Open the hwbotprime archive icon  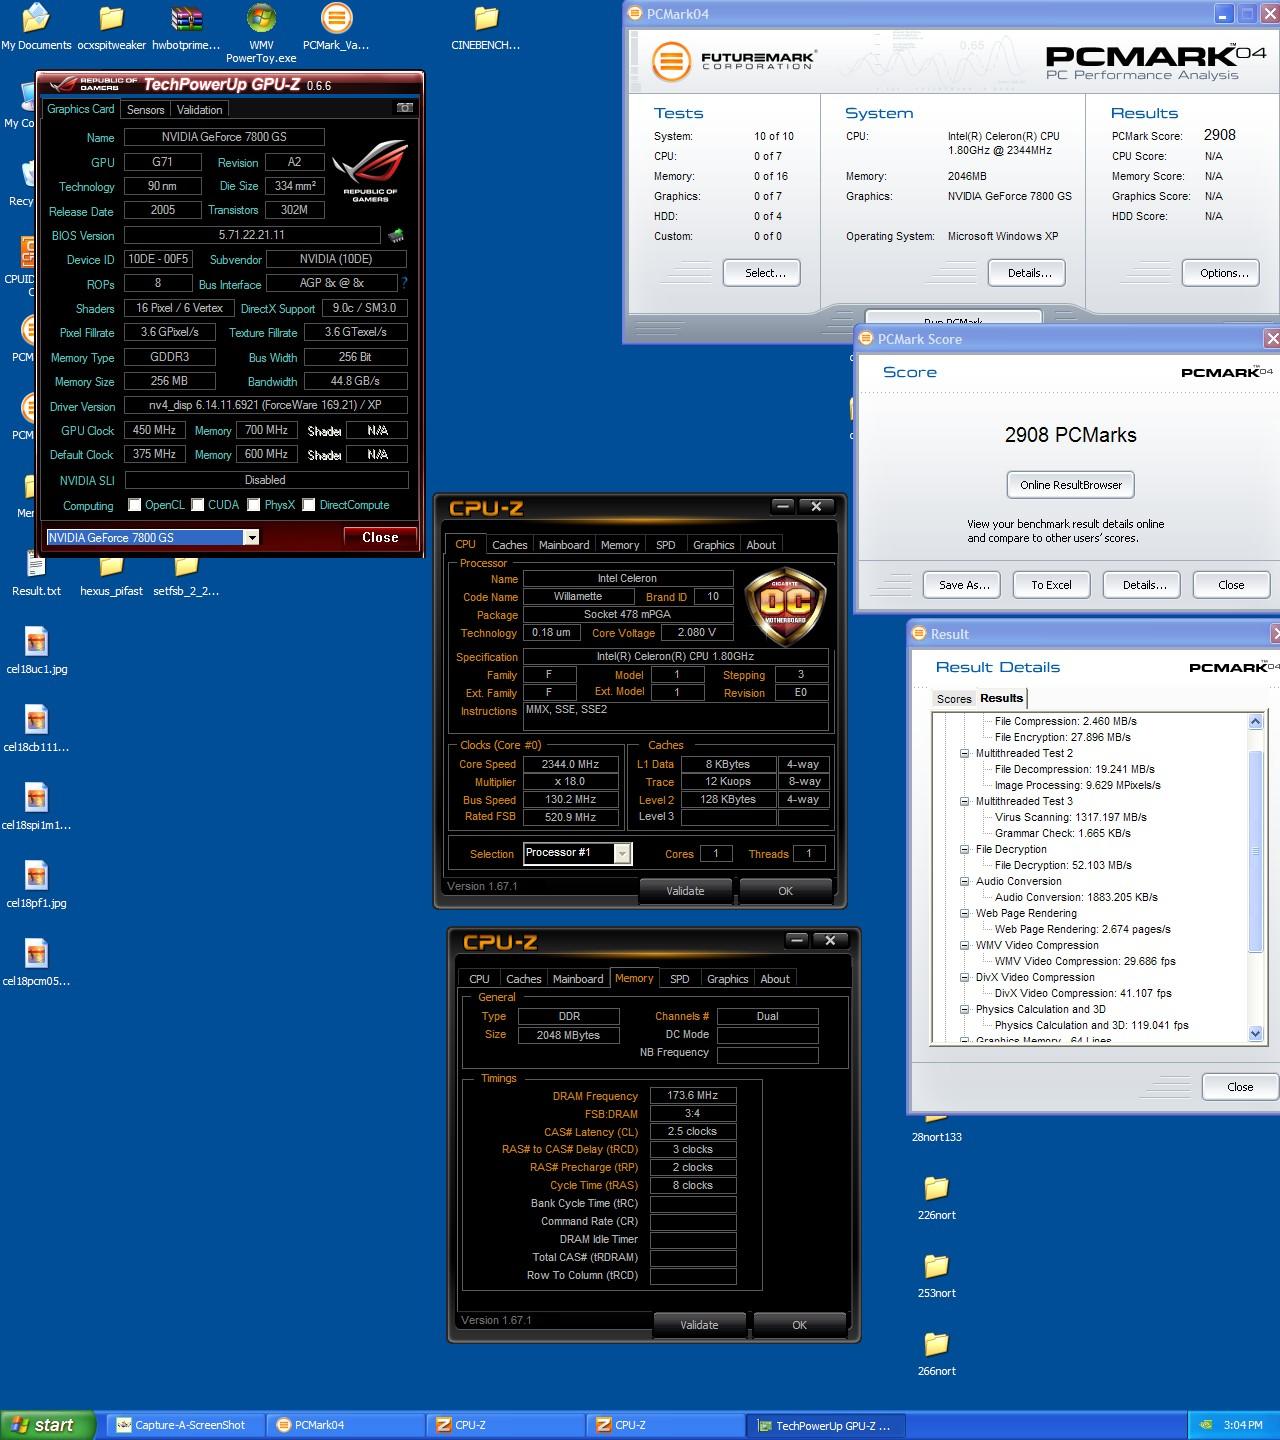coord(186,27)
